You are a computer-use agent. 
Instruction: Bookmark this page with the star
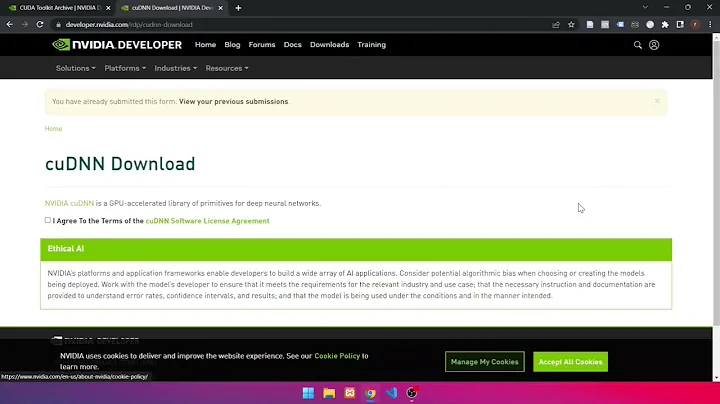571,25
